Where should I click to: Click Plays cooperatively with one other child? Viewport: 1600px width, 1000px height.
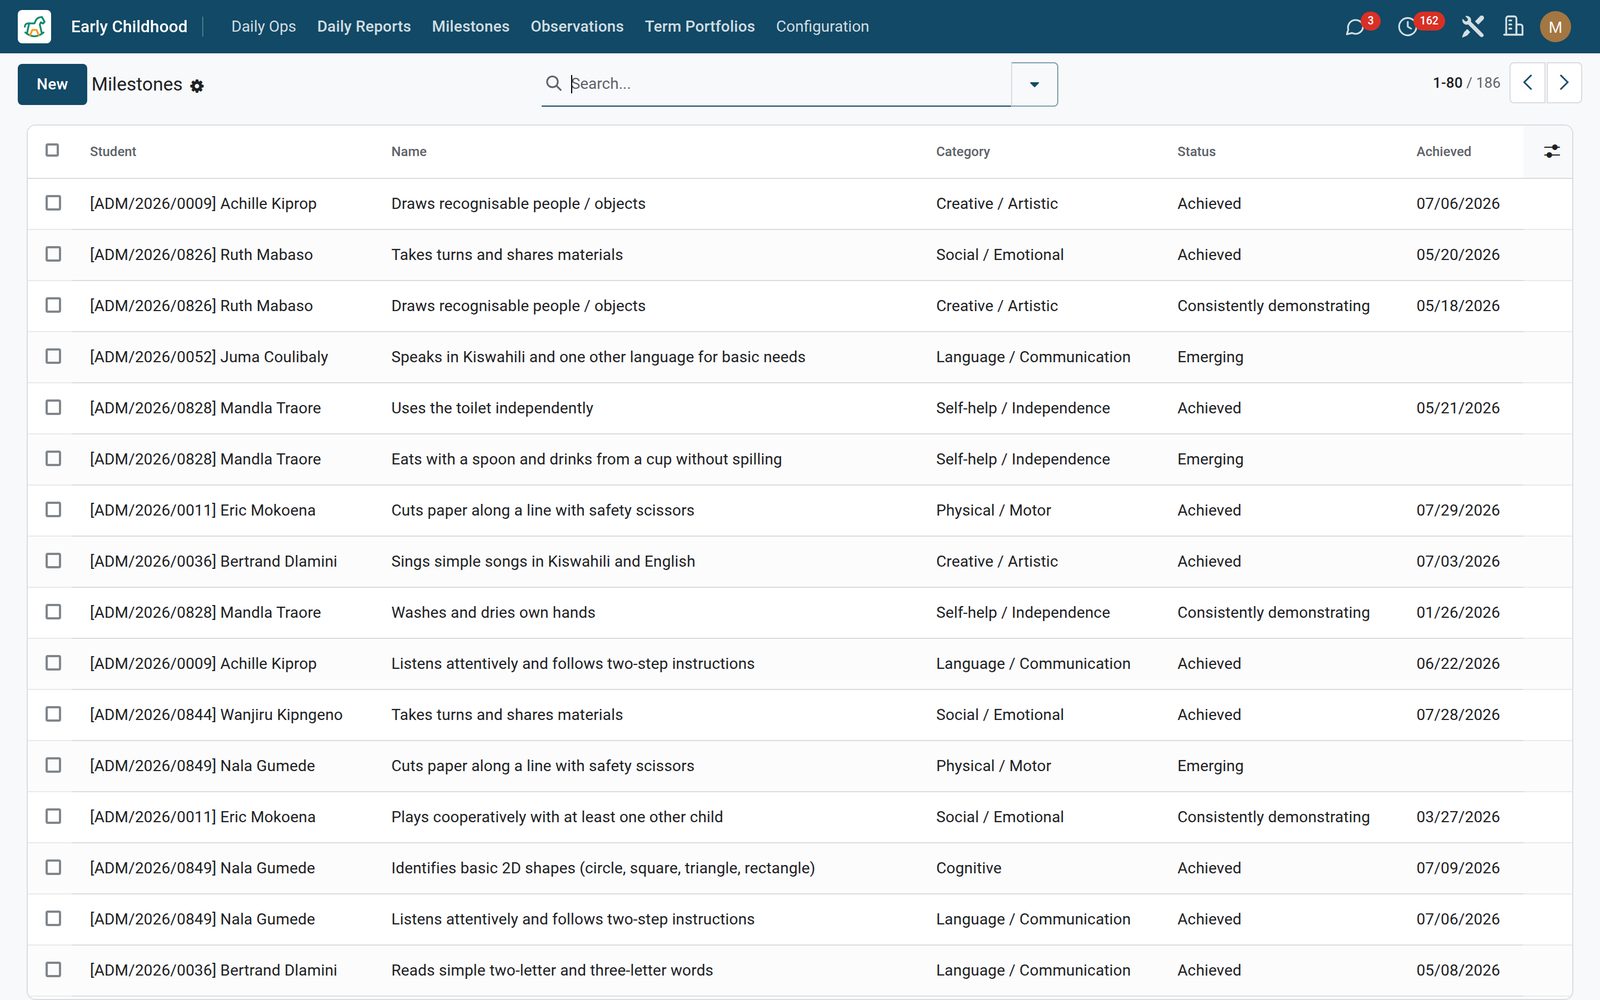(x=557, y=817)
